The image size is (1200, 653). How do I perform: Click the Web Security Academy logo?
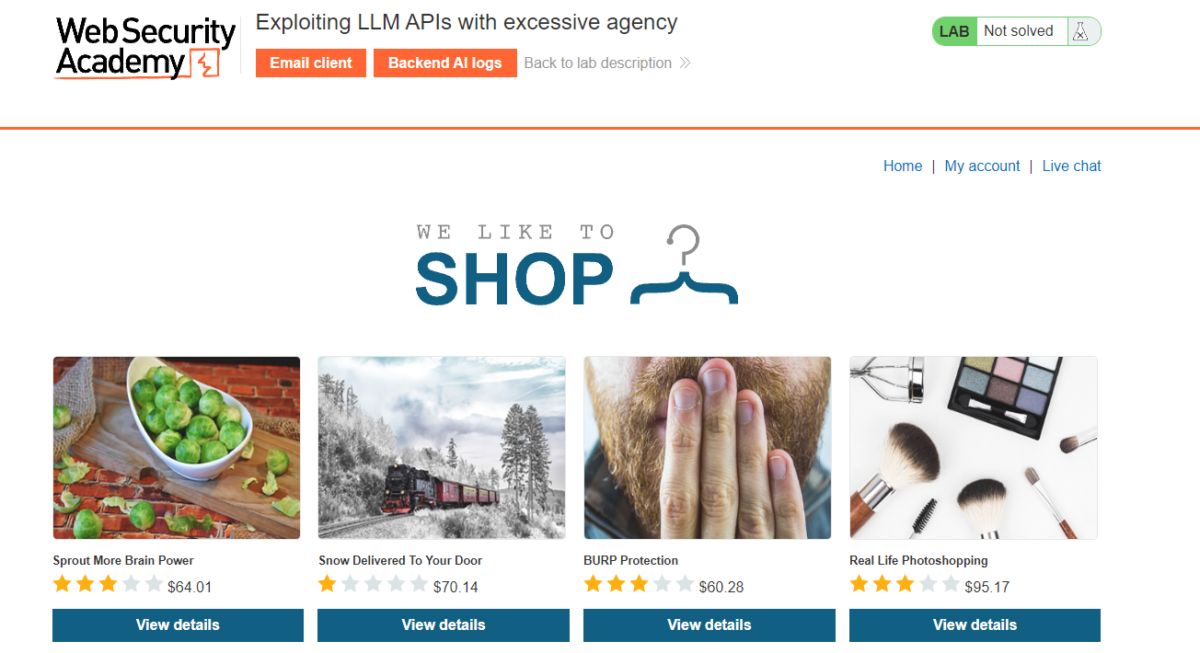click(146, 48)
